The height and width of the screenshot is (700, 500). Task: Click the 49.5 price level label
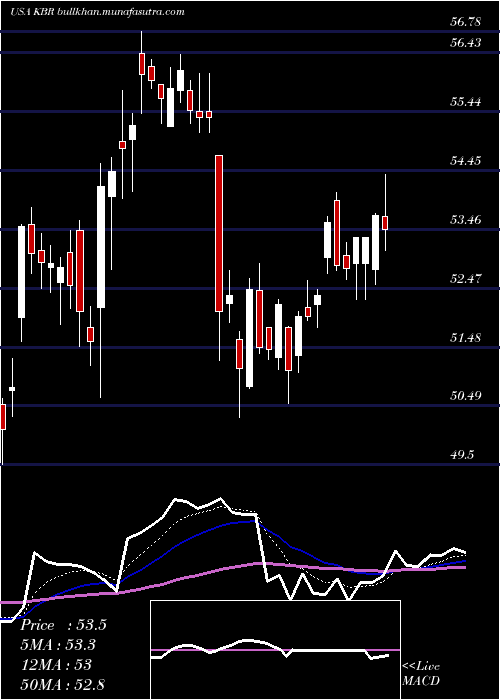pyautogui.click(x=462, y=454)
